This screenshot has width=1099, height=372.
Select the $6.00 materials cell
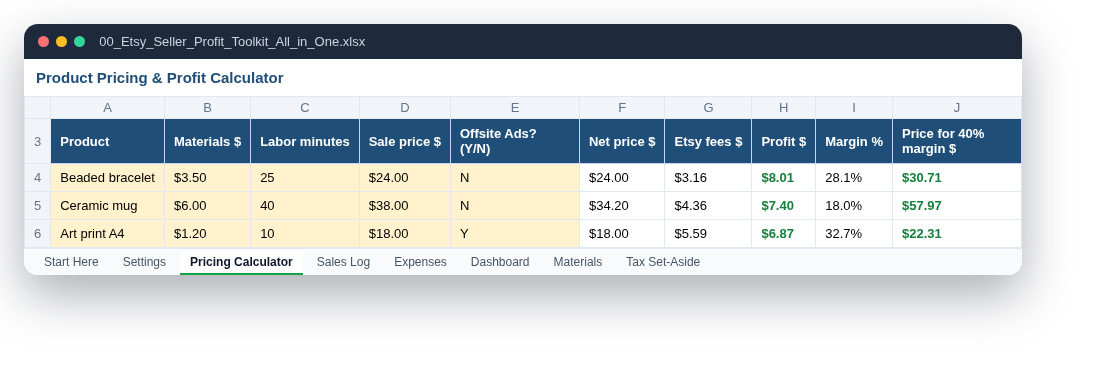(x=207, y=206)
